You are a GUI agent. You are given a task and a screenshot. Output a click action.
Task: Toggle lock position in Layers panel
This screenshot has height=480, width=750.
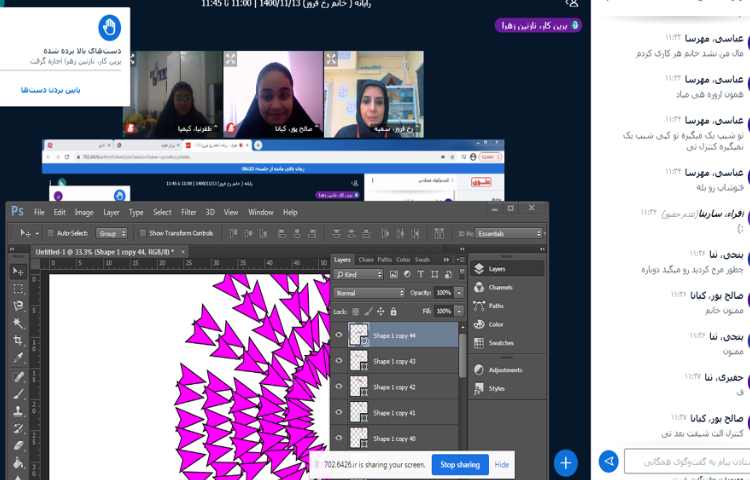coord(381,312)
